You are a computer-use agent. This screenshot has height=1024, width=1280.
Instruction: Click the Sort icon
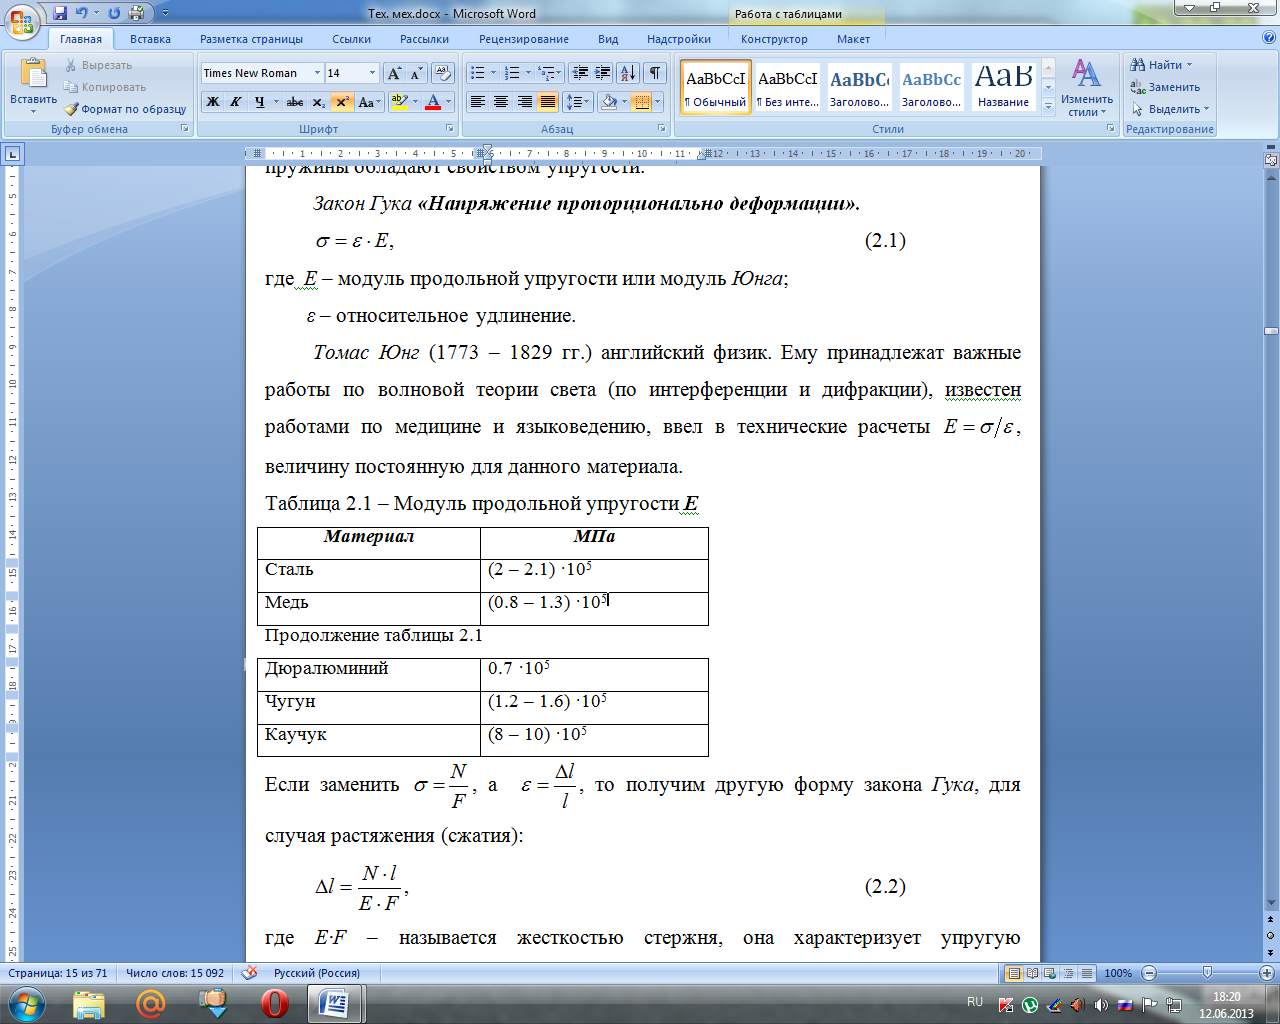(x=628, y=73)
